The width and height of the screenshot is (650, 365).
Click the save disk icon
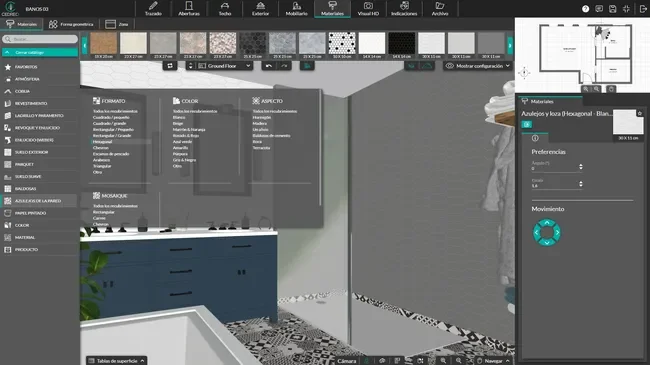point(613,9)
